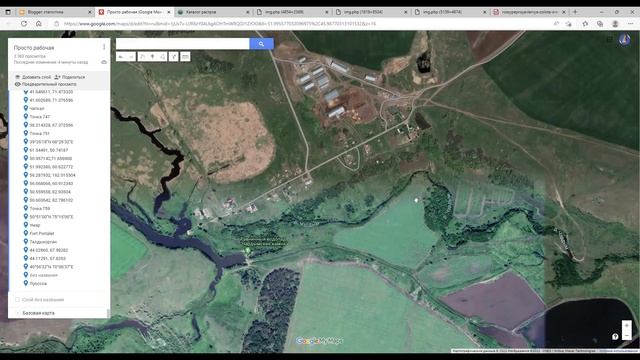Switch to the Google My Maps tab
The width and height of the screenshot is (640, 360).
click(134, 12)
